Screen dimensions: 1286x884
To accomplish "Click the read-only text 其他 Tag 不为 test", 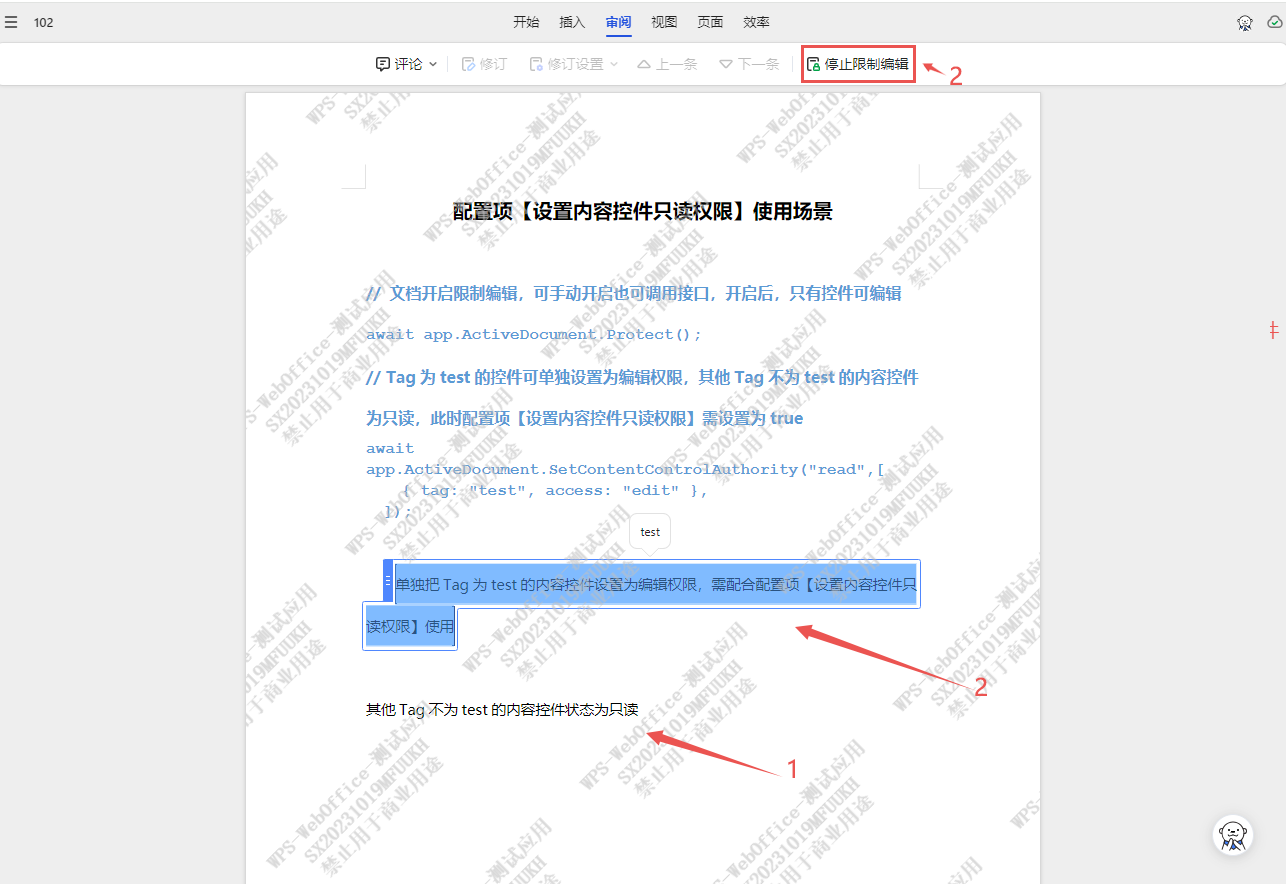I will pyautogui.click(x=502, y=710).
